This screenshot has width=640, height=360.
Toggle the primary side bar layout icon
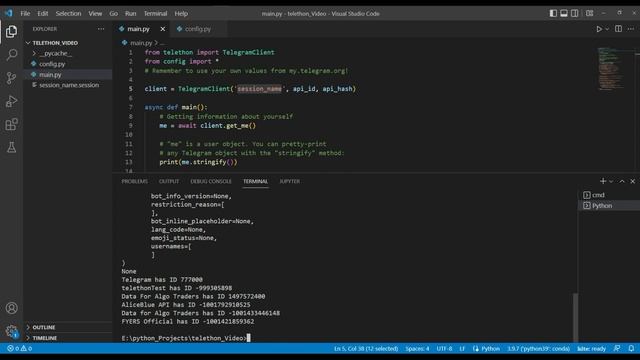coord(553,13)
